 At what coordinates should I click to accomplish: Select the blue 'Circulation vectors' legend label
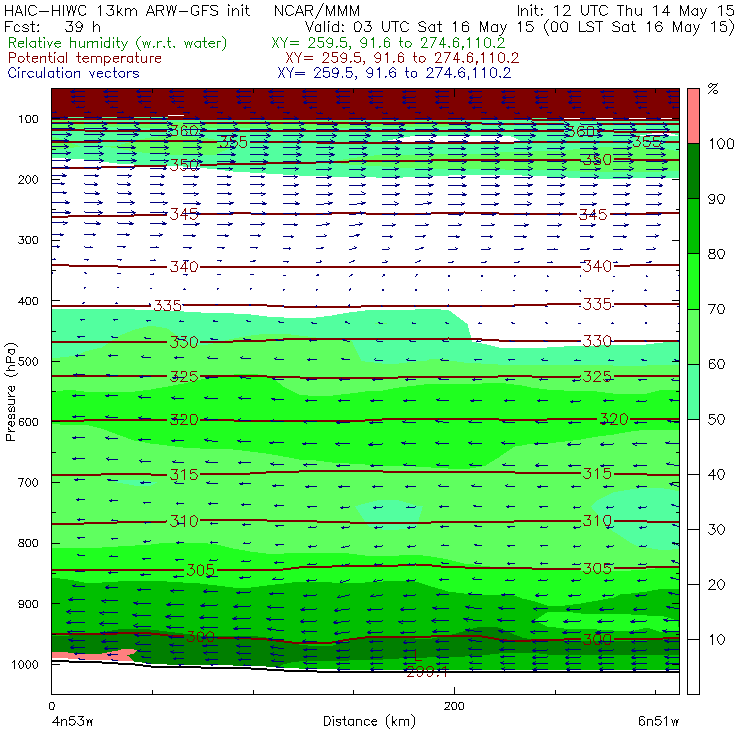pyautogui.click(x=73, y=73)
